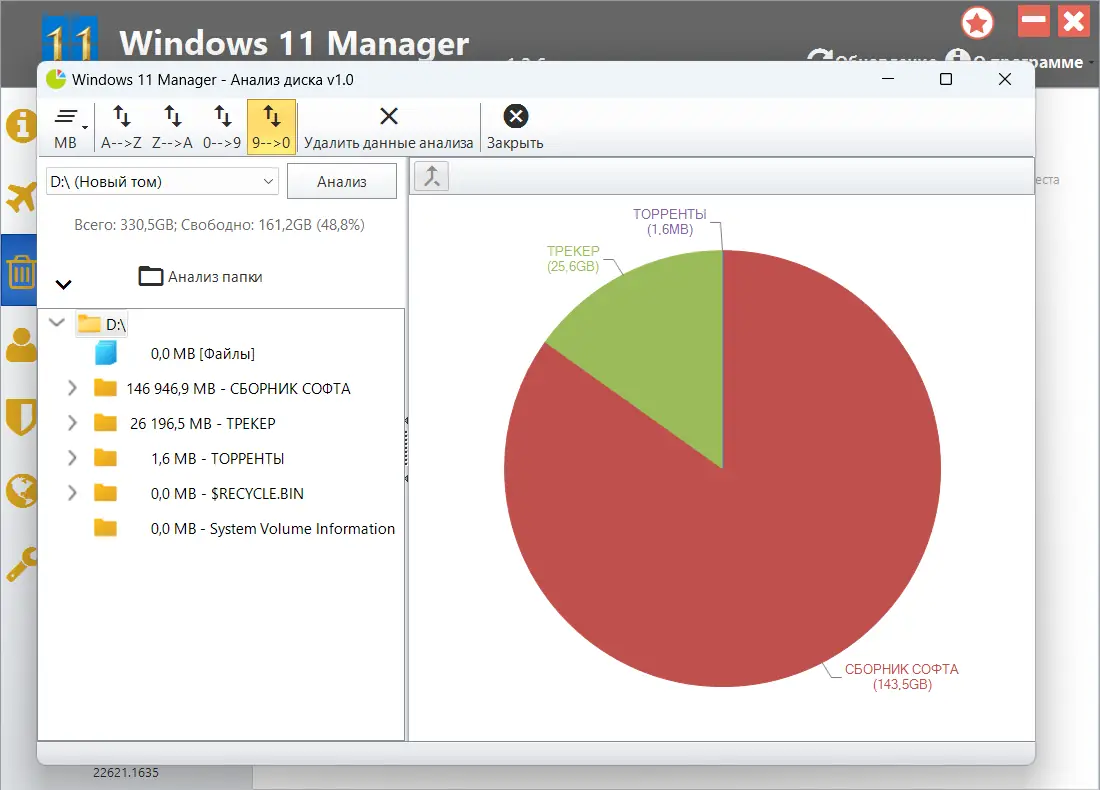This screenshot has width=1100, height=790.
Task: Sort folders A to Z
Action: [x=121, y=127]
